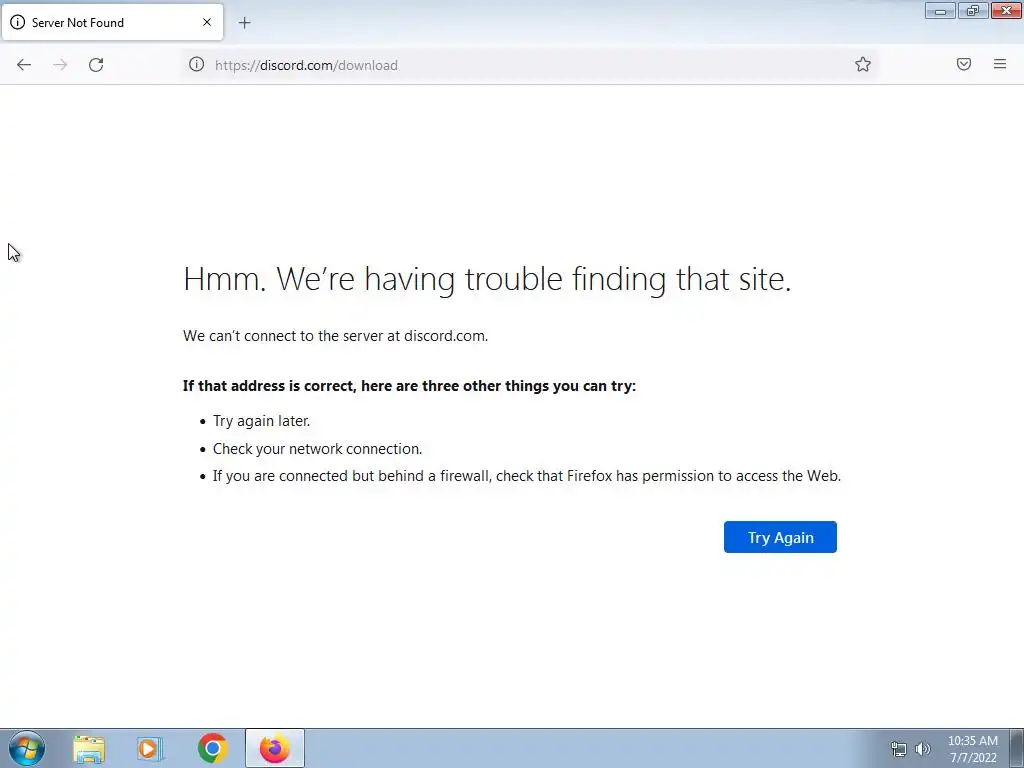Restore down the Firefox window
The width and height of the screenshot is (1024, 768).
coord(973,10)
